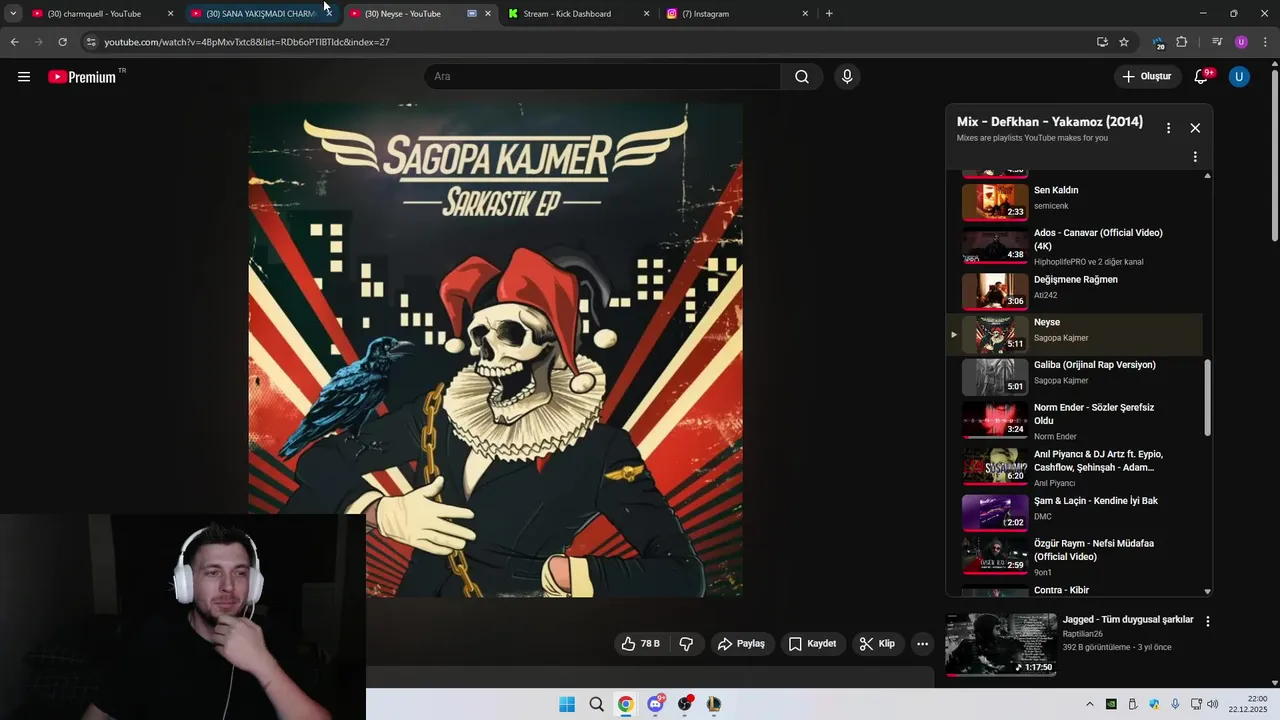Click the Paylaş share button
The height and width of the screenshot is (720, 1280).
tap(741, 644)
